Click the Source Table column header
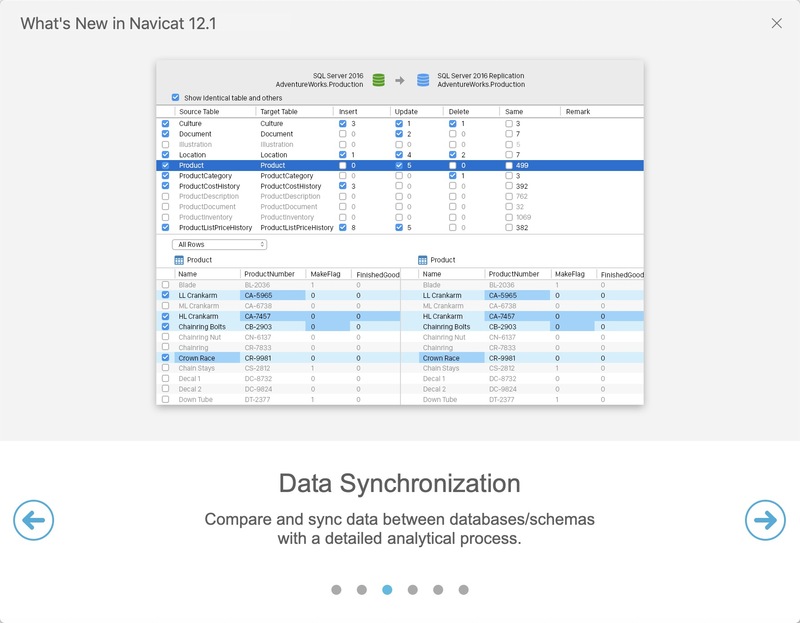 pos(199,112)
